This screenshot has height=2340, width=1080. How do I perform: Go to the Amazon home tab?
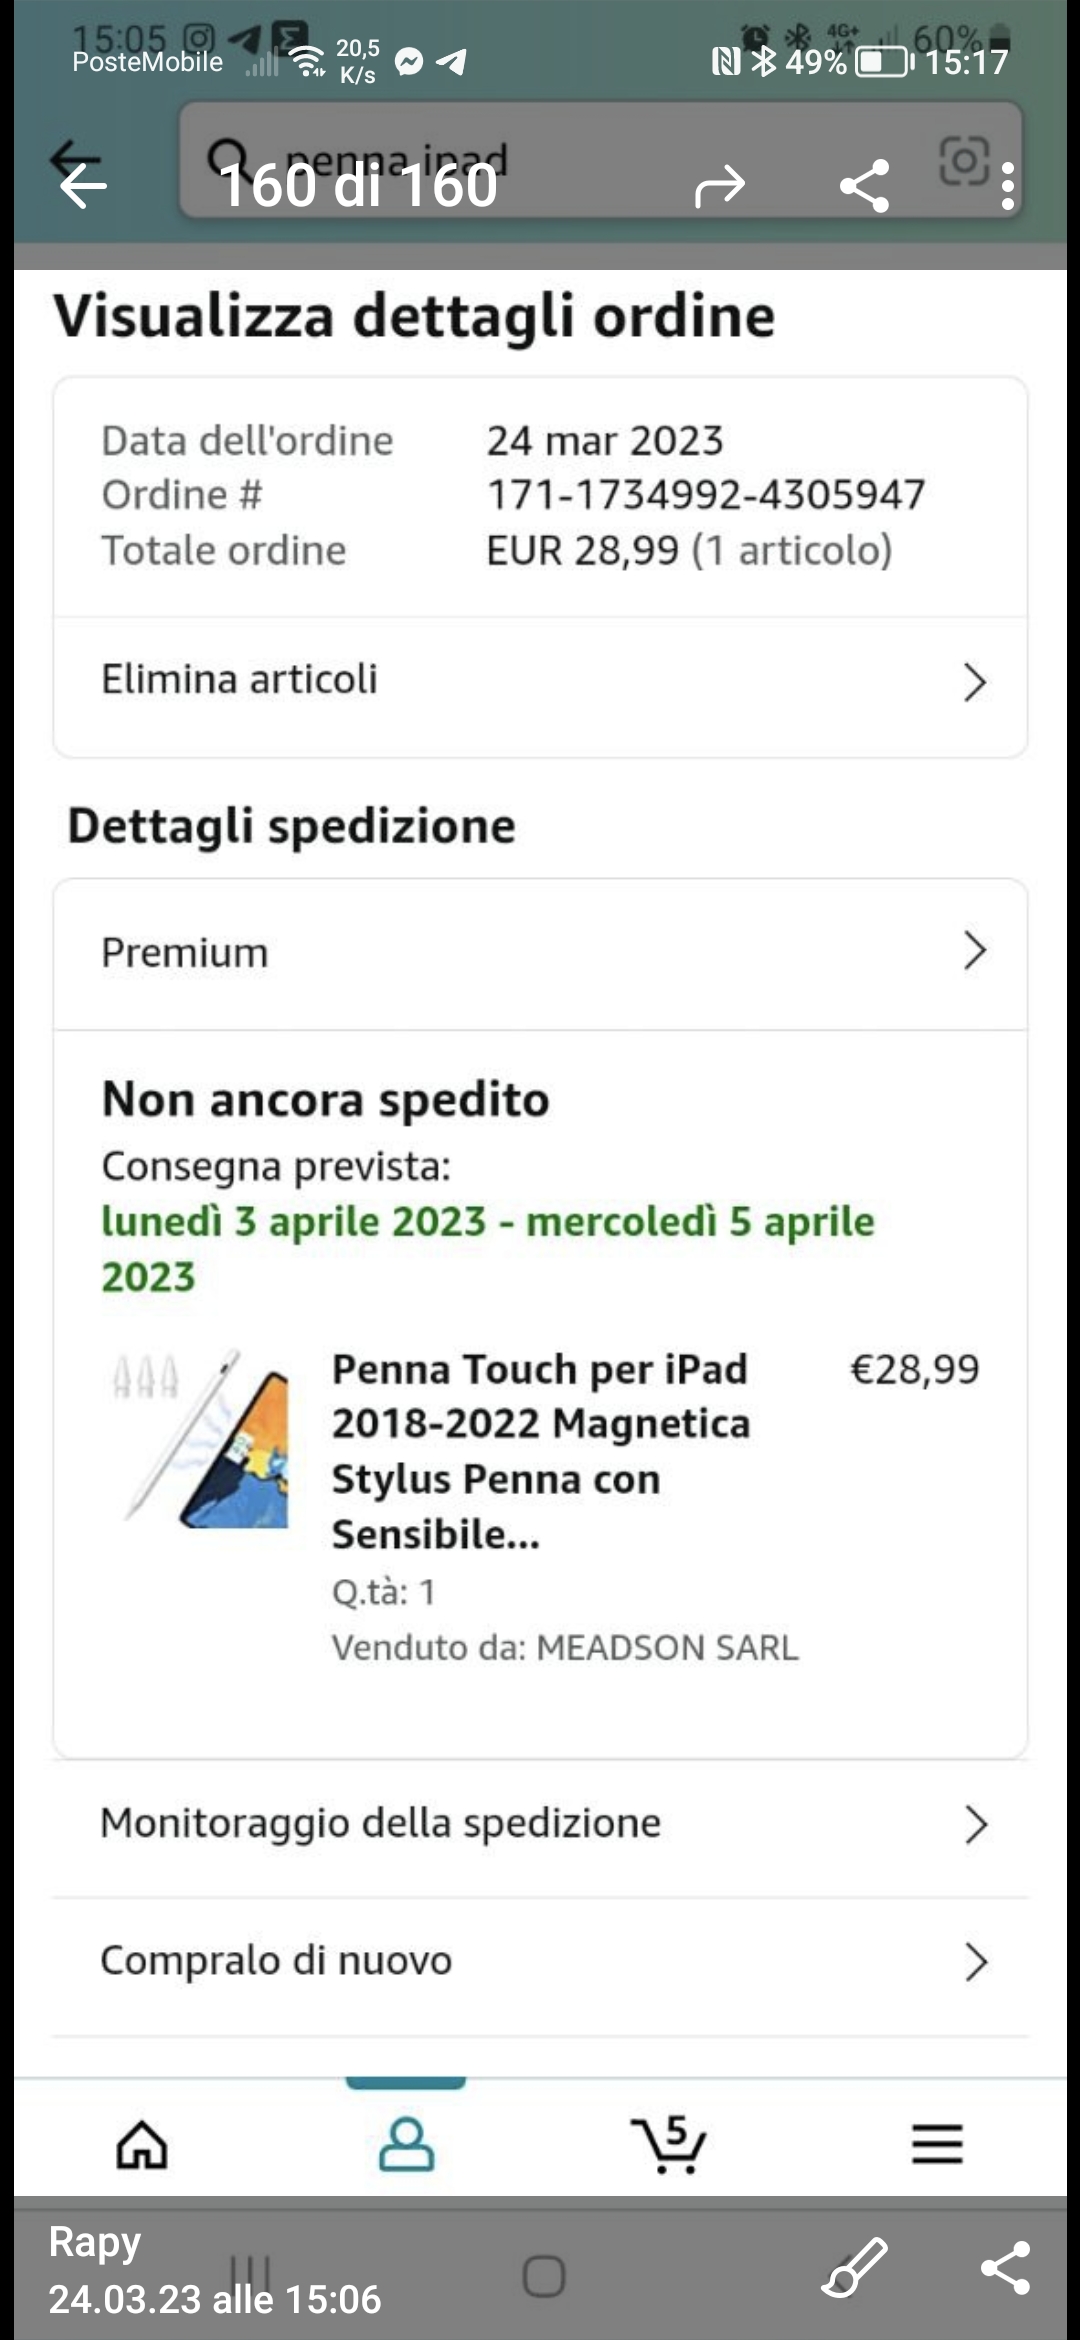pyautogui.click(x=142, y=2145)
